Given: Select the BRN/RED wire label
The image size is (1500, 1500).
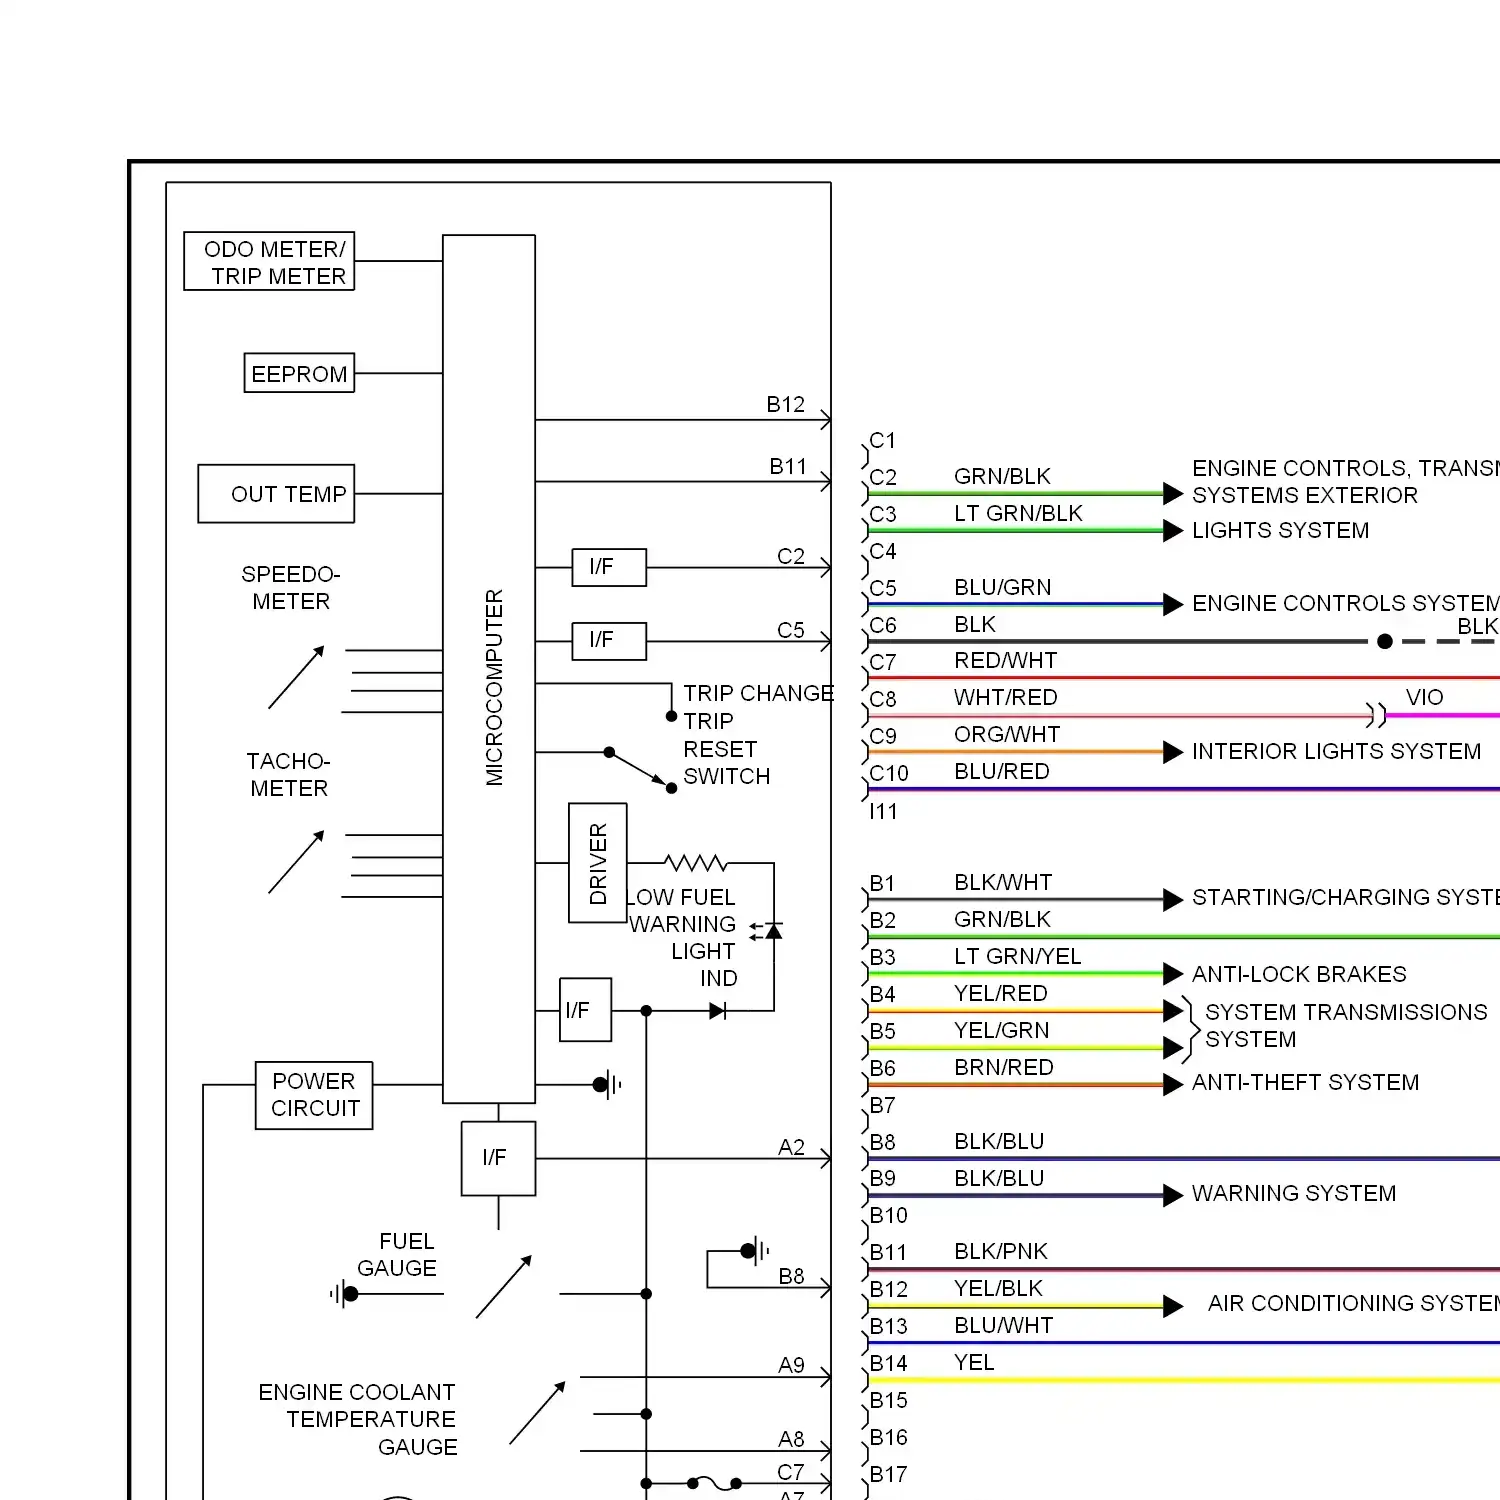Looking at the screenshot, I should pos(1003,1067).
